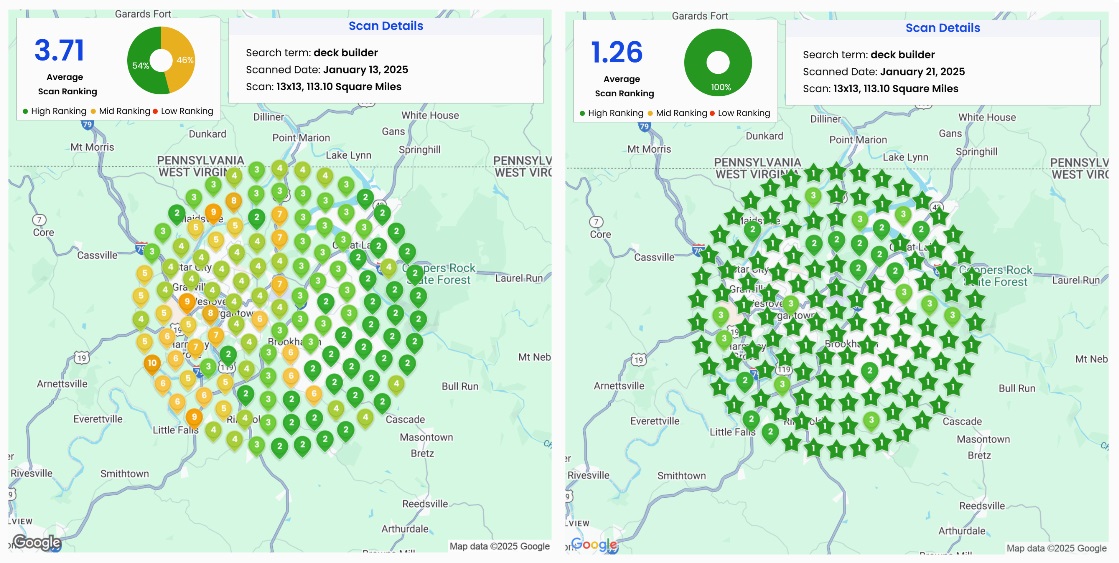Click the Route 7 shield near Core, January 21 map
Screen dimensions: 1119x563
coord(597,221)
